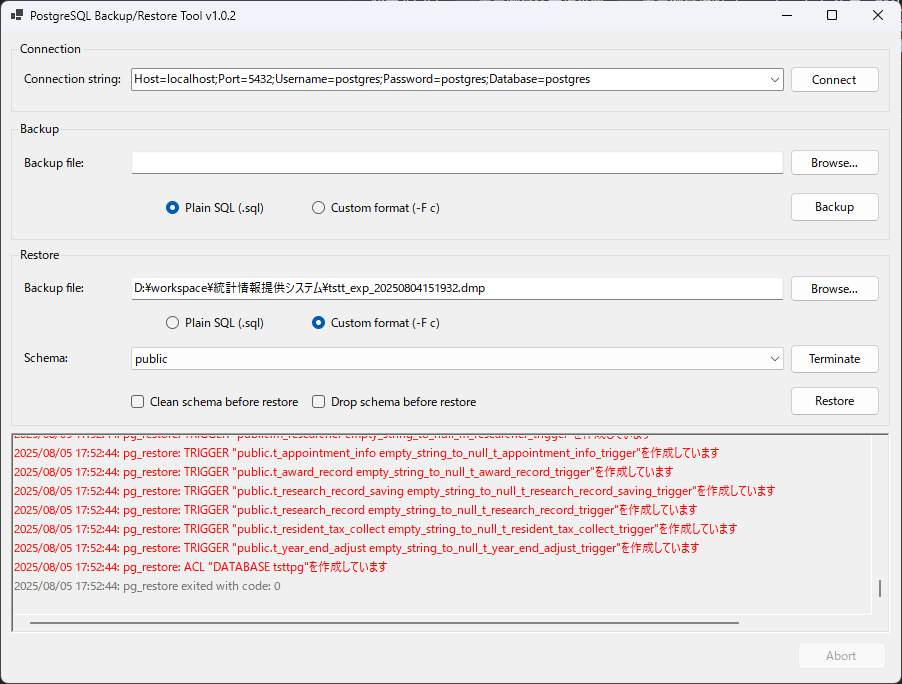
Task: Click the log's vertical scrollbar thumb
Action: (880, 589)
